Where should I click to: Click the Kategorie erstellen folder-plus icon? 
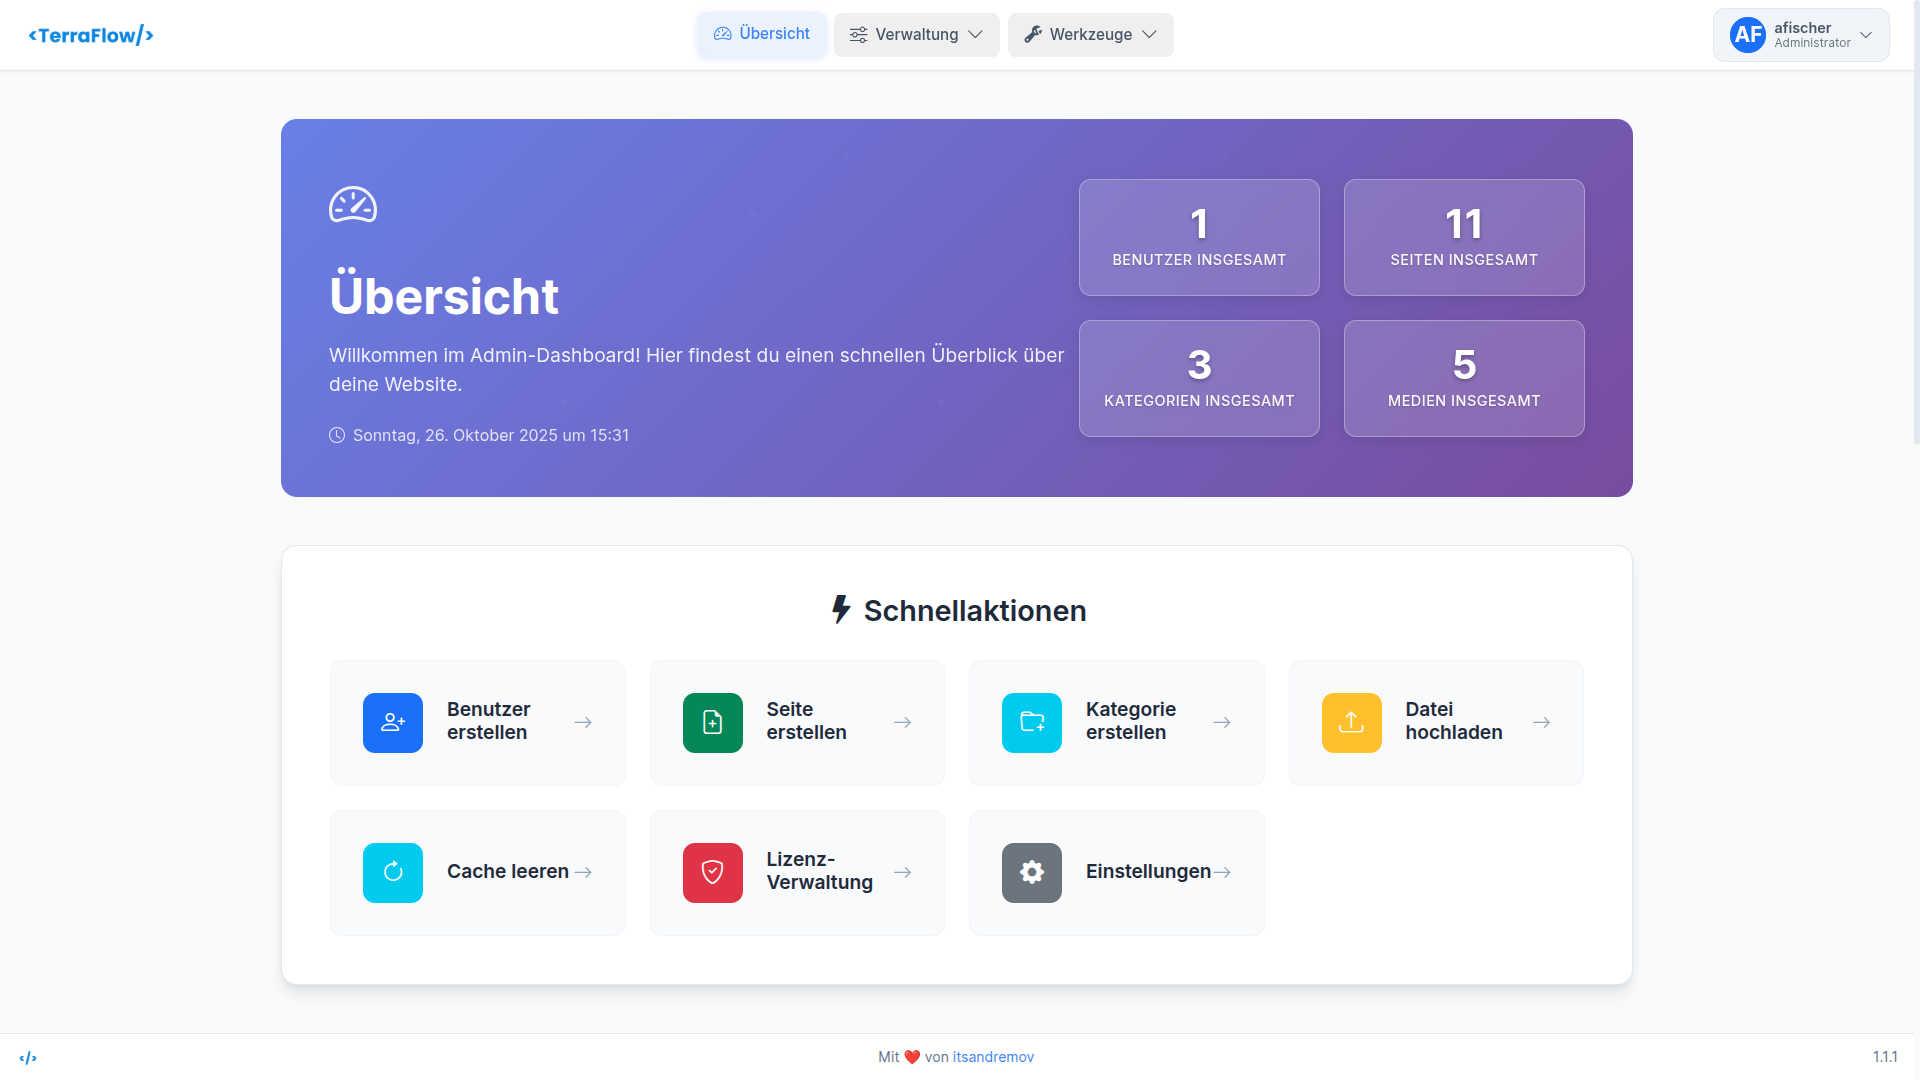(1032, 722)
